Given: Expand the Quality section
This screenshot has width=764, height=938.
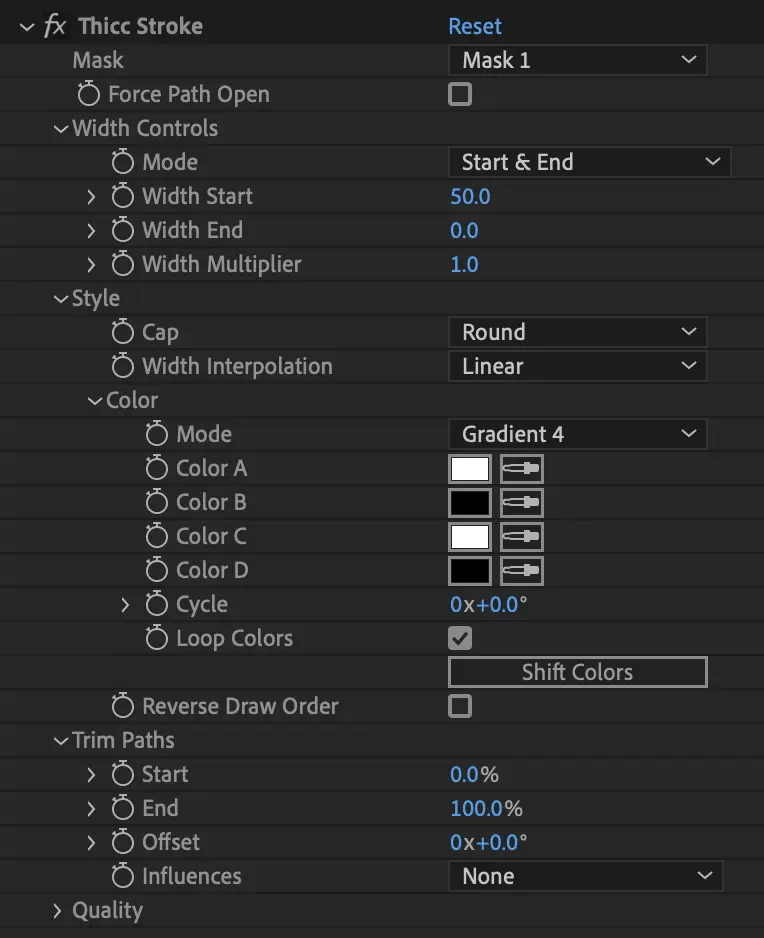Looking at the screenshot, I should (60, 911).
